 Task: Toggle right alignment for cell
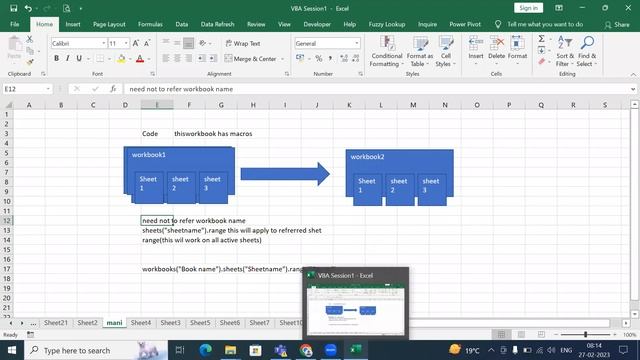point(188,59)
